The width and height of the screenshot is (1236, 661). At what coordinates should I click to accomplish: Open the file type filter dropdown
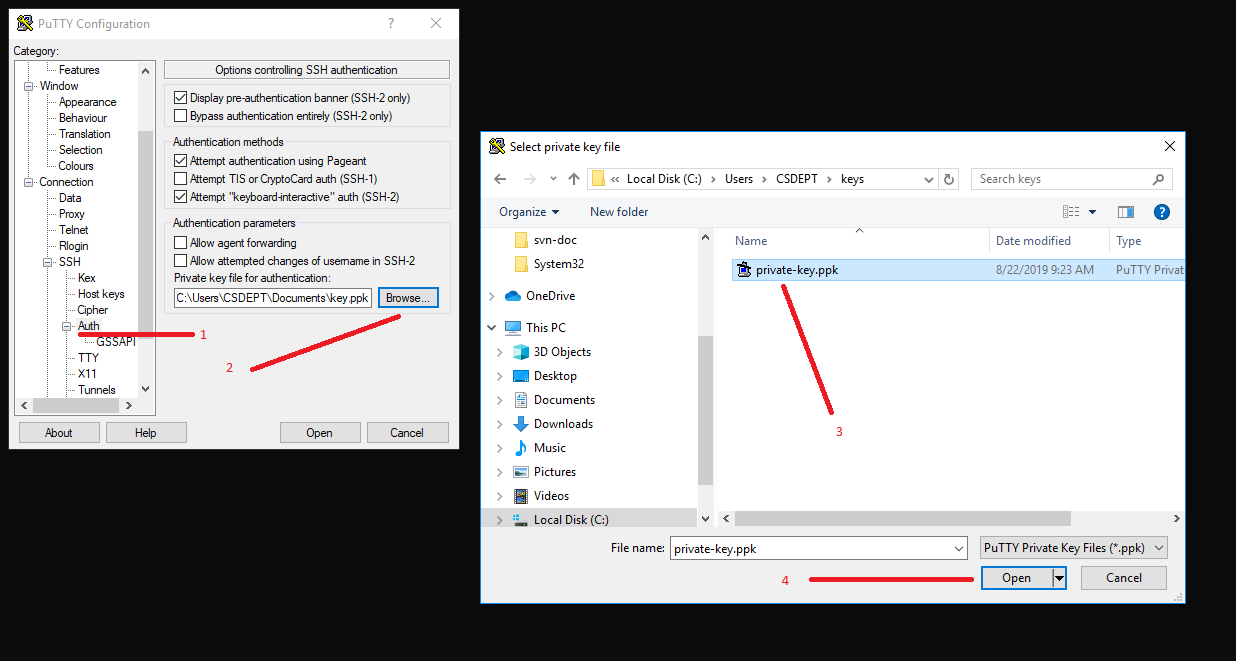coord(1074,548)
